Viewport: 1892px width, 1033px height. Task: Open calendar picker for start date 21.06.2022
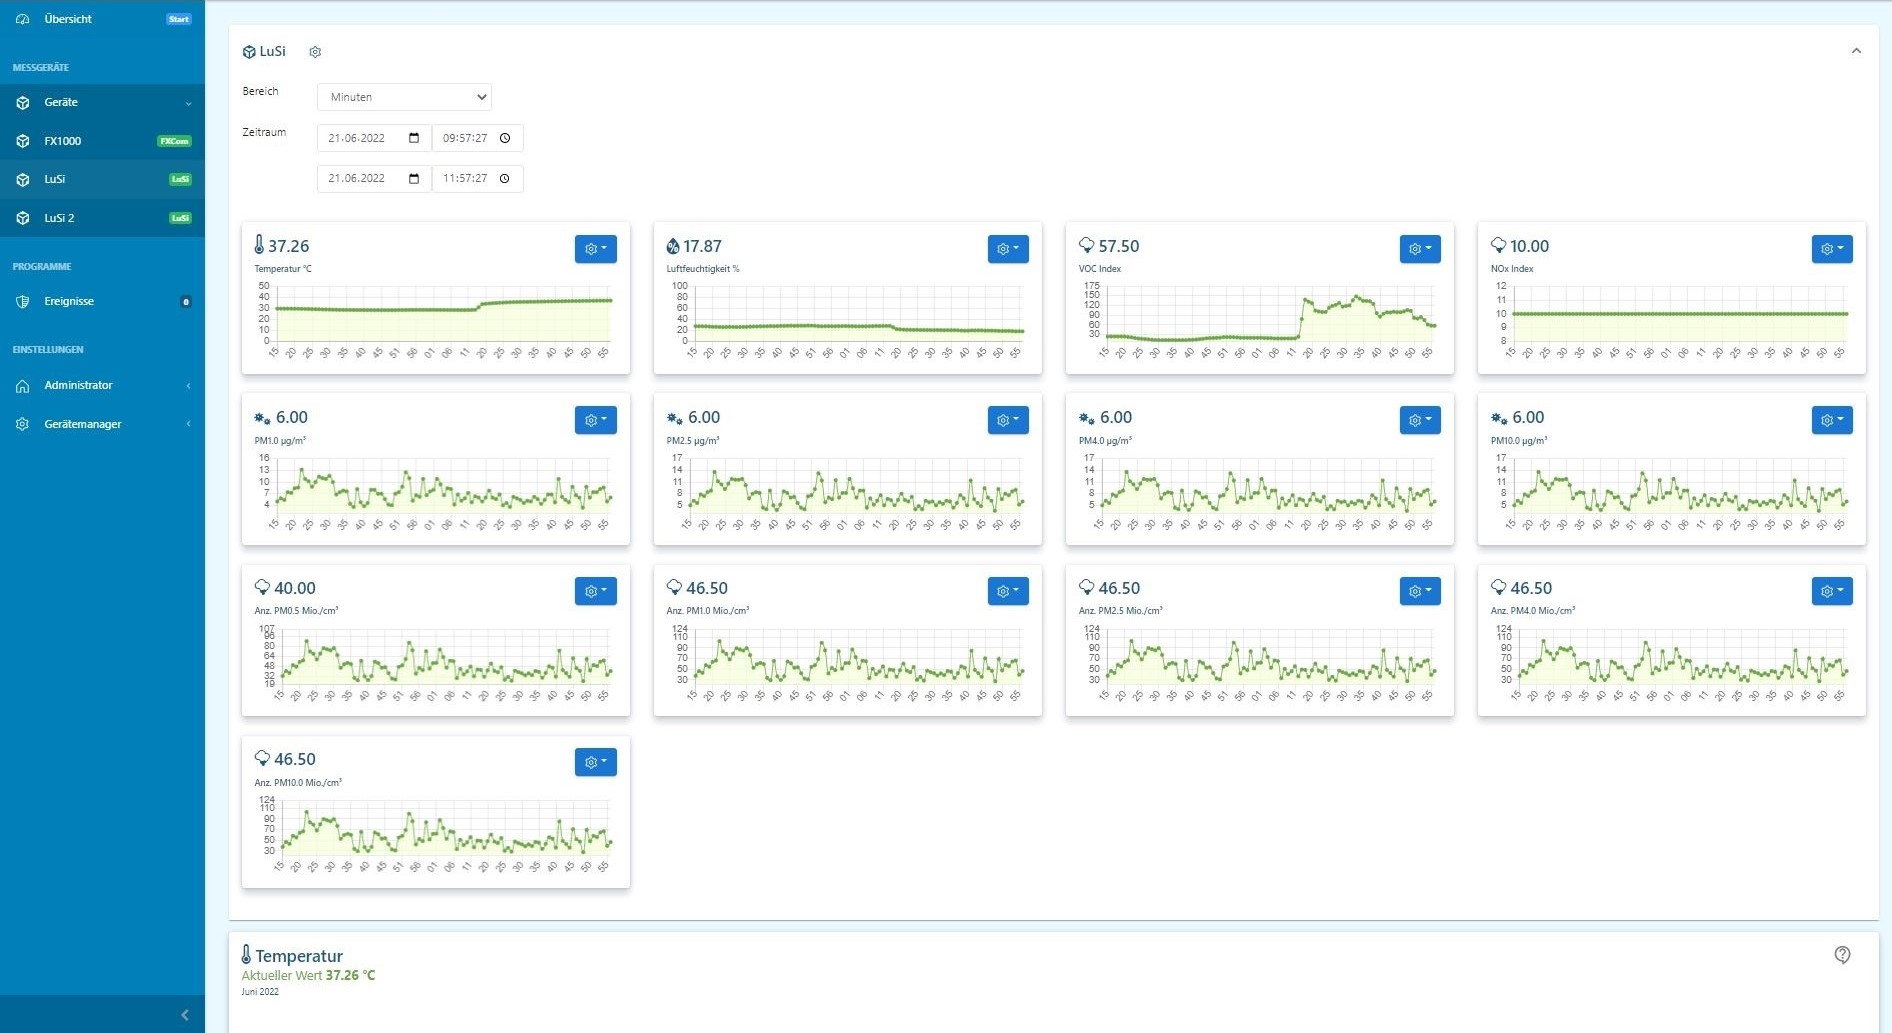[414, 138]
